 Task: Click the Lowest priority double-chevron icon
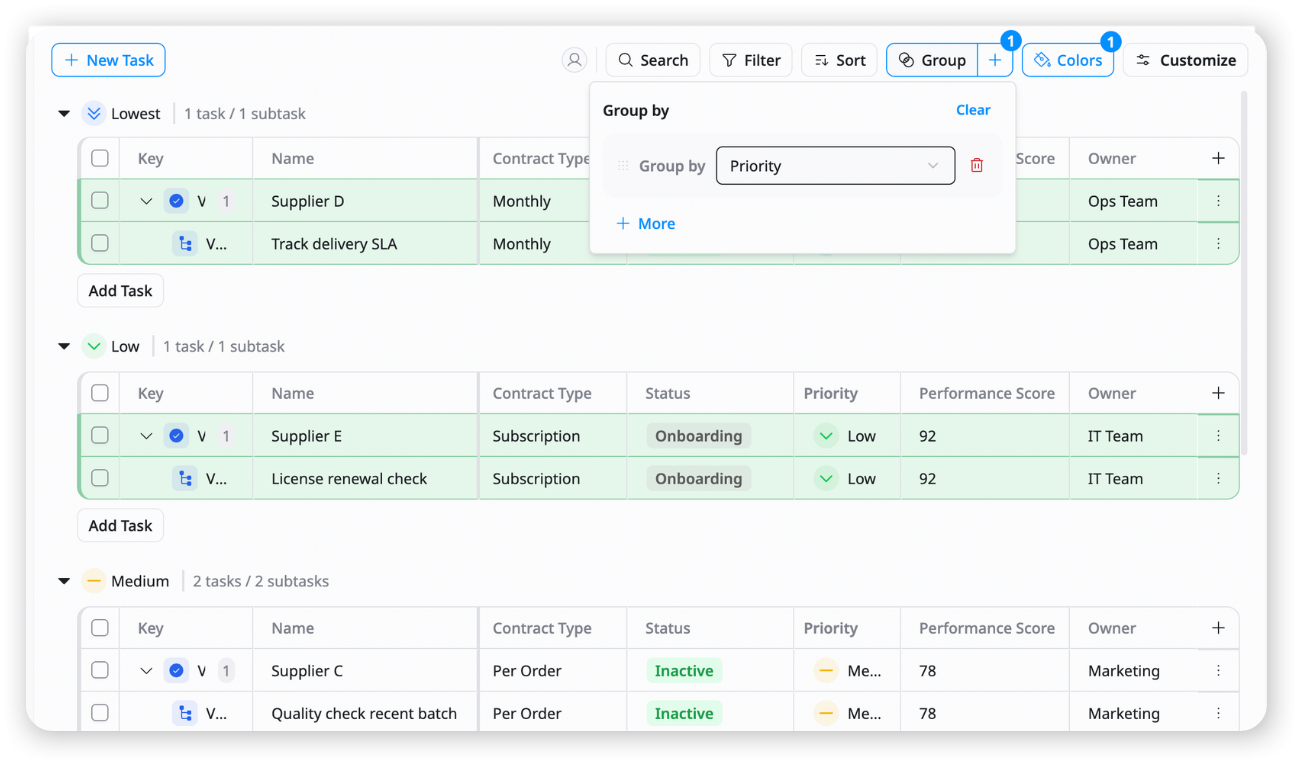point(94,113)
